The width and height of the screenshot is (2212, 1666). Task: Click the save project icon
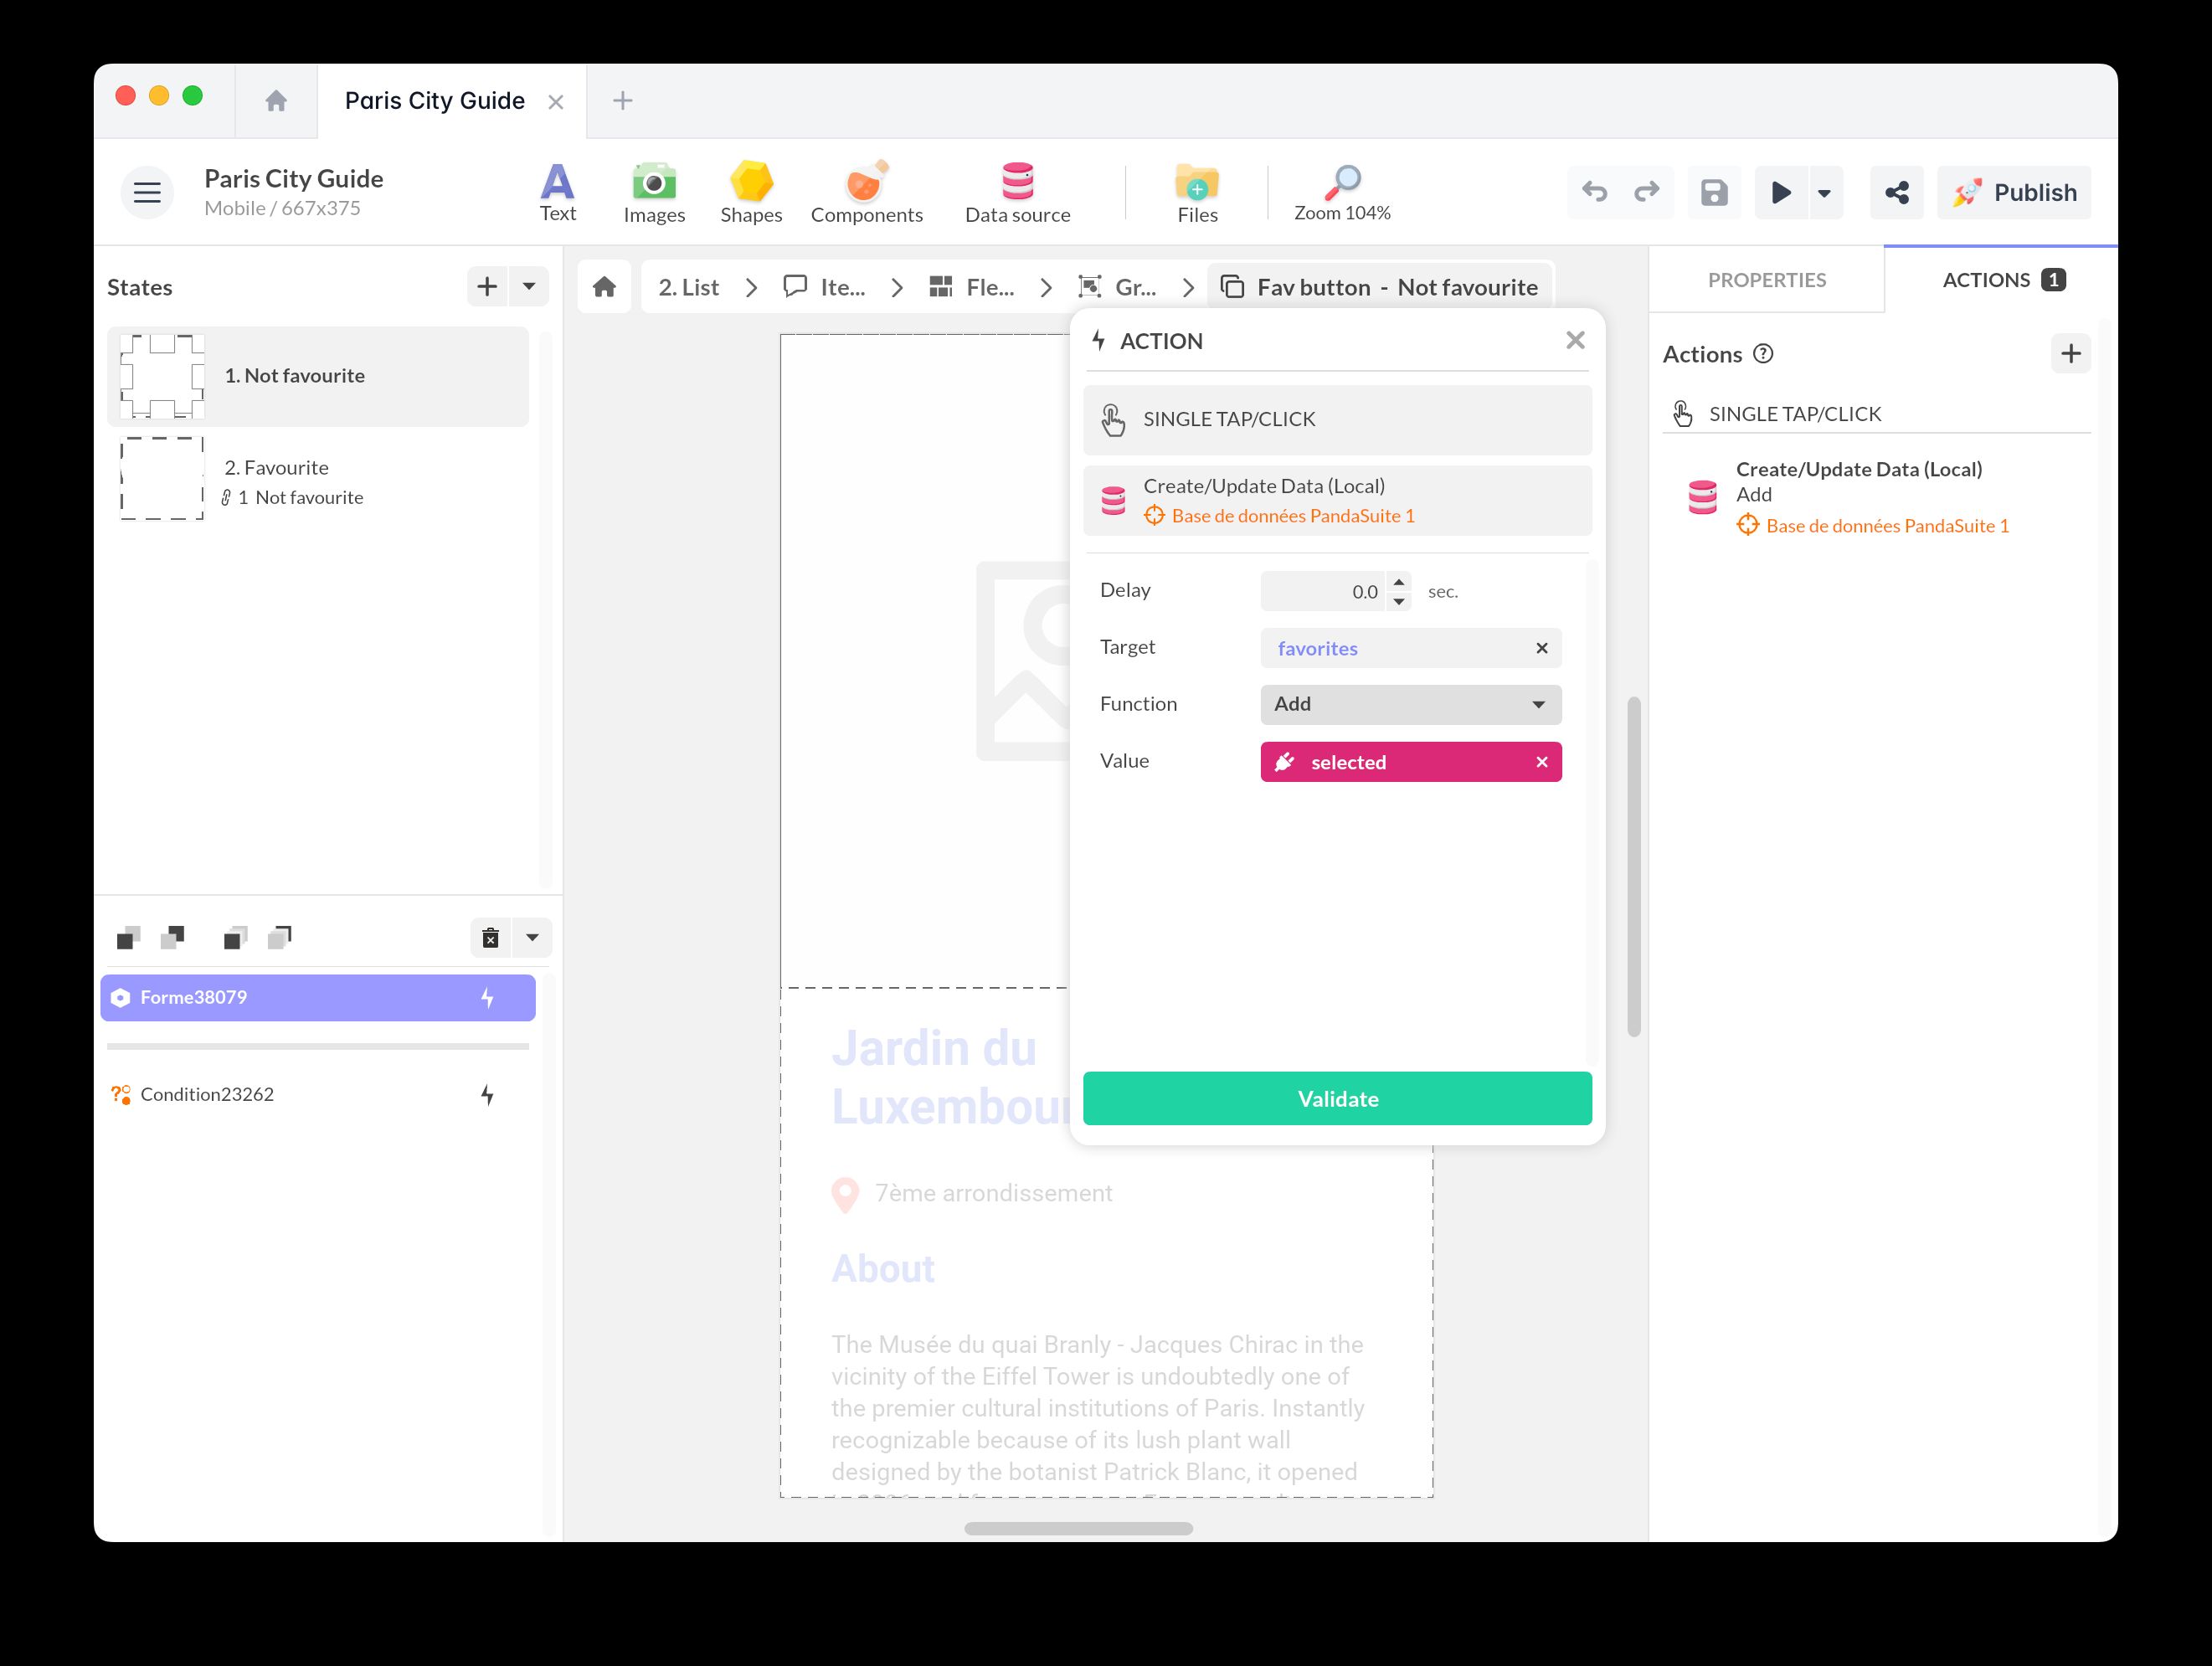point(1714,192)
